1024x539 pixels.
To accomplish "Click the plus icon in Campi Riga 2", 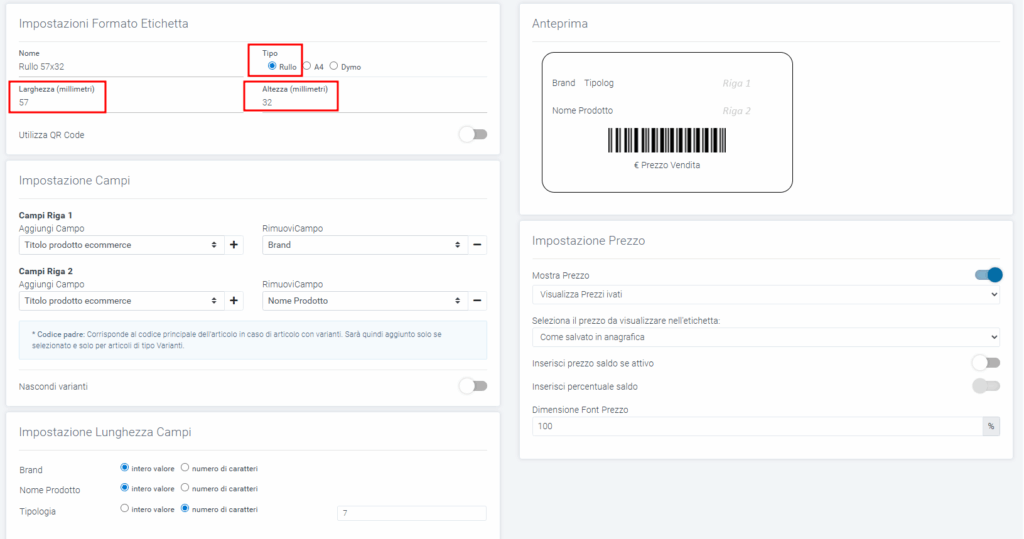I will tap(235, 301).
